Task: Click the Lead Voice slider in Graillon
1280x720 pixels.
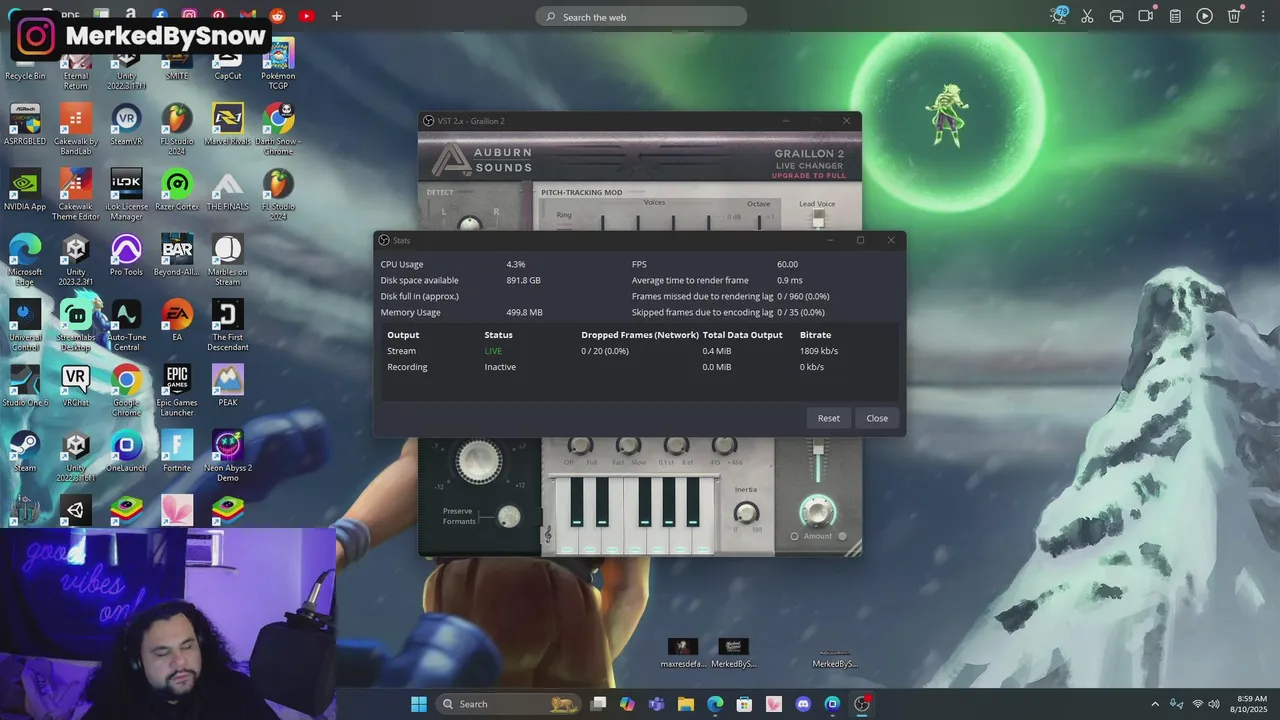Action: [818, 218]
